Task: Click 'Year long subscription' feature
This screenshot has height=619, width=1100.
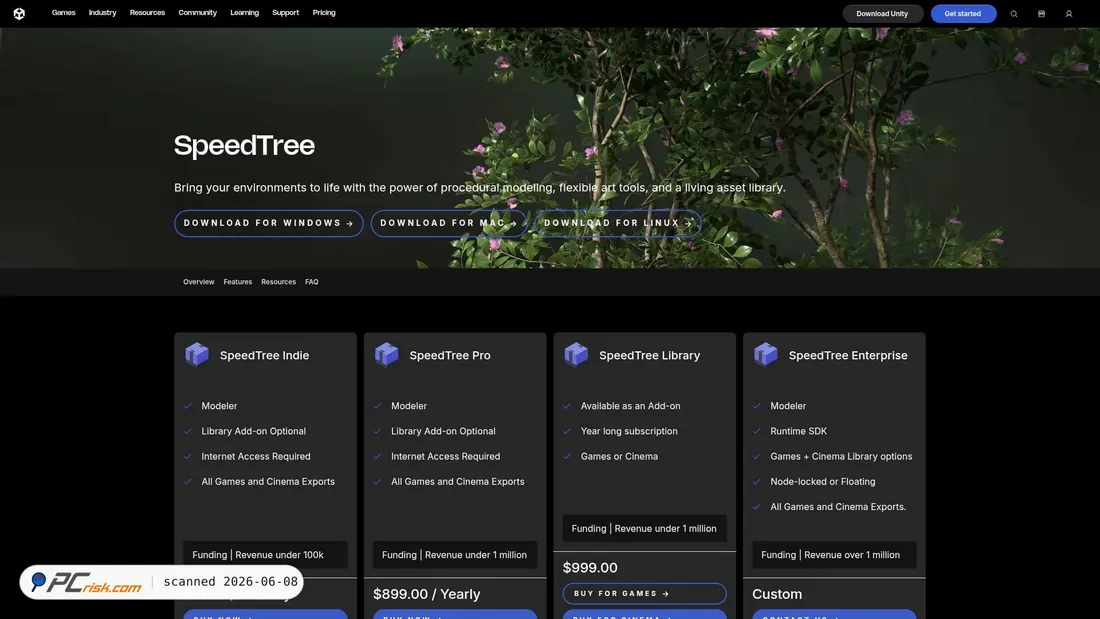Action: pyautogui.click(x=629, y=431)
